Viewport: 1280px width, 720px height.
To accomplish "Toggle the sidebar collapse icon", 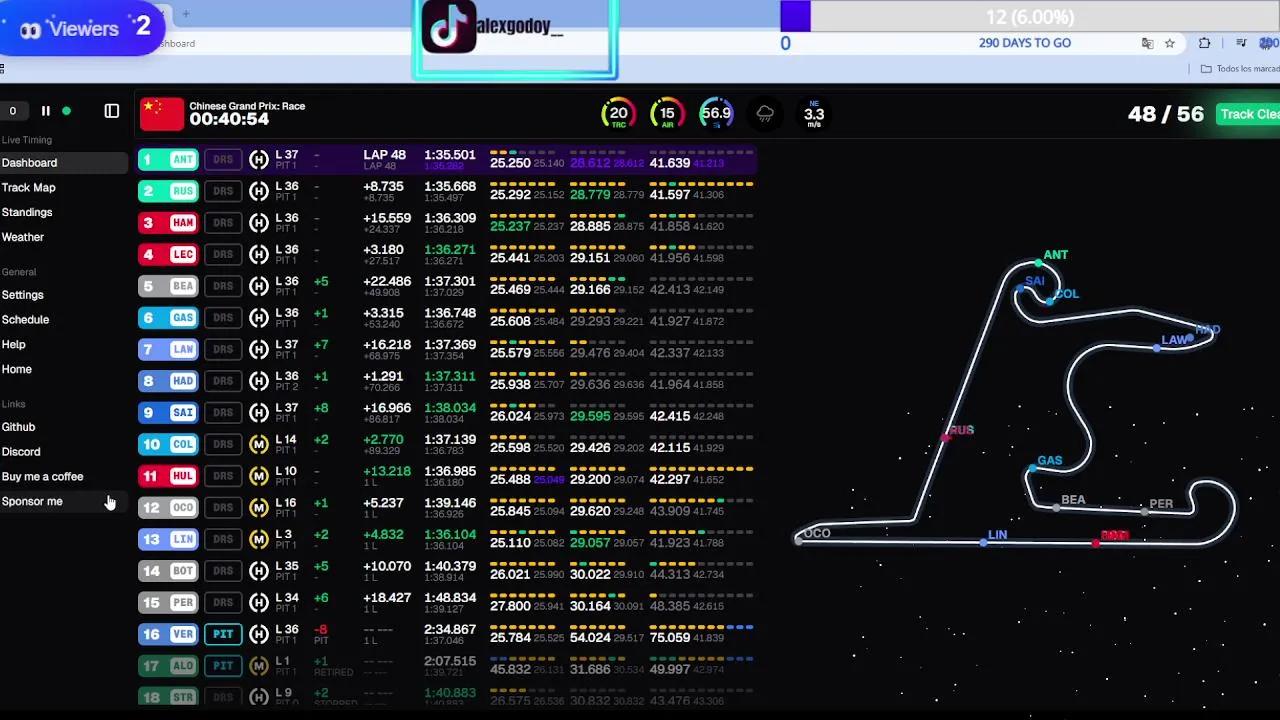I will click(x=112, y=111).
